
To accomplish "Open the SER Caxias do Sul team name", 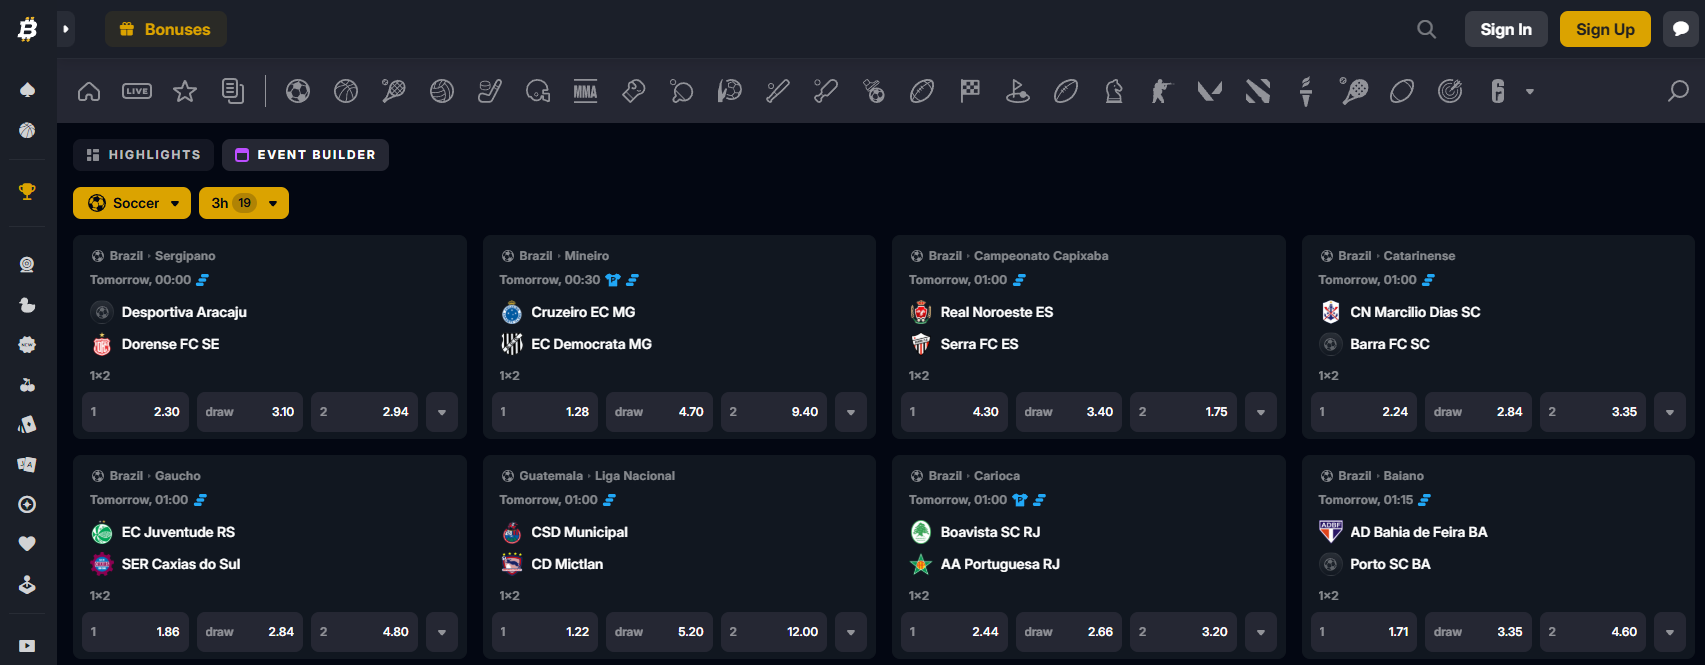I will tap(181, 564).
